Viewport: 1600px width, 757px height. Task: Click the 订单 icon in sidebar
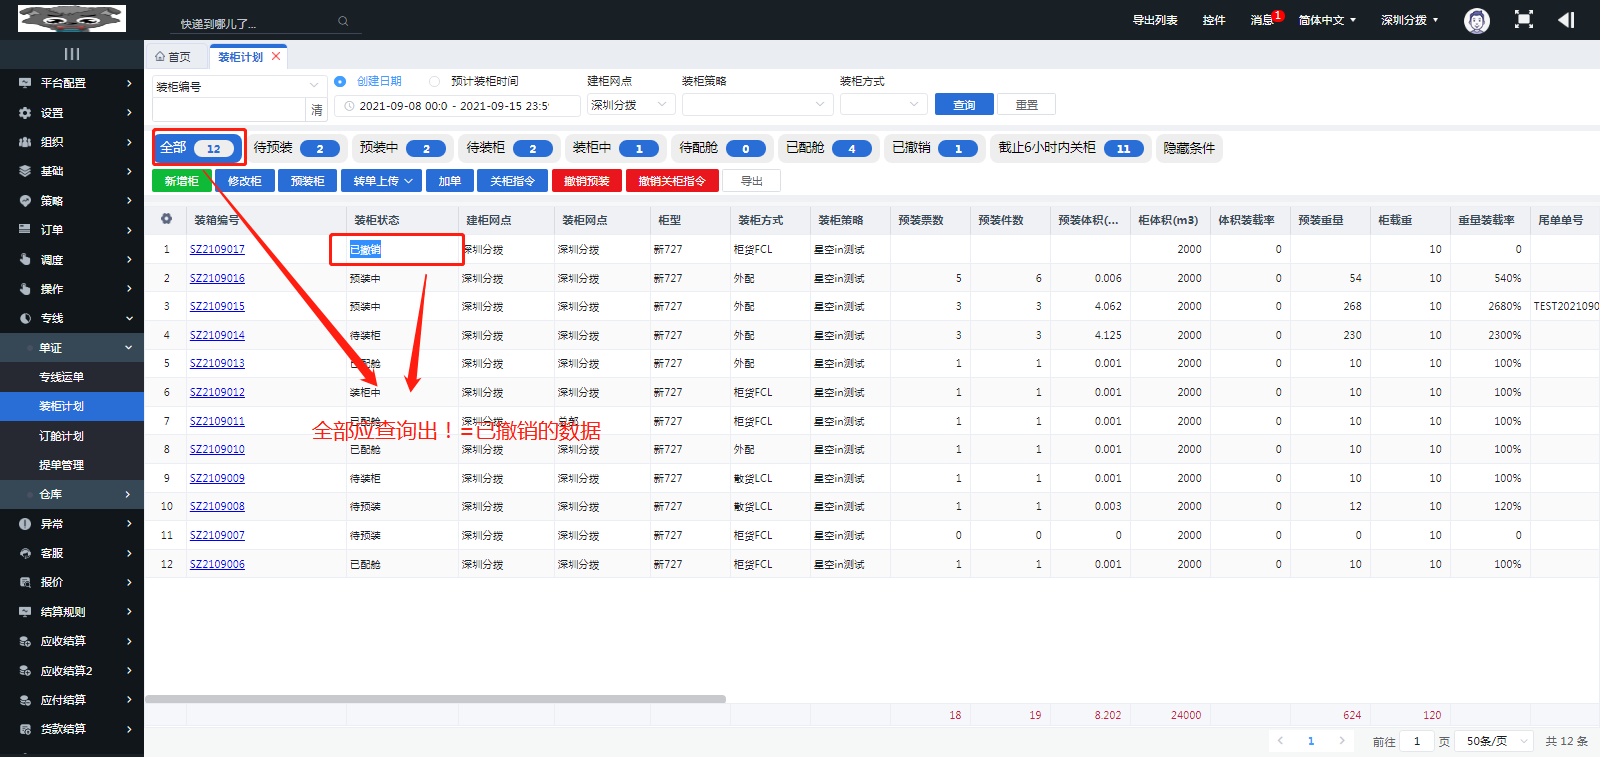point(25,230)
